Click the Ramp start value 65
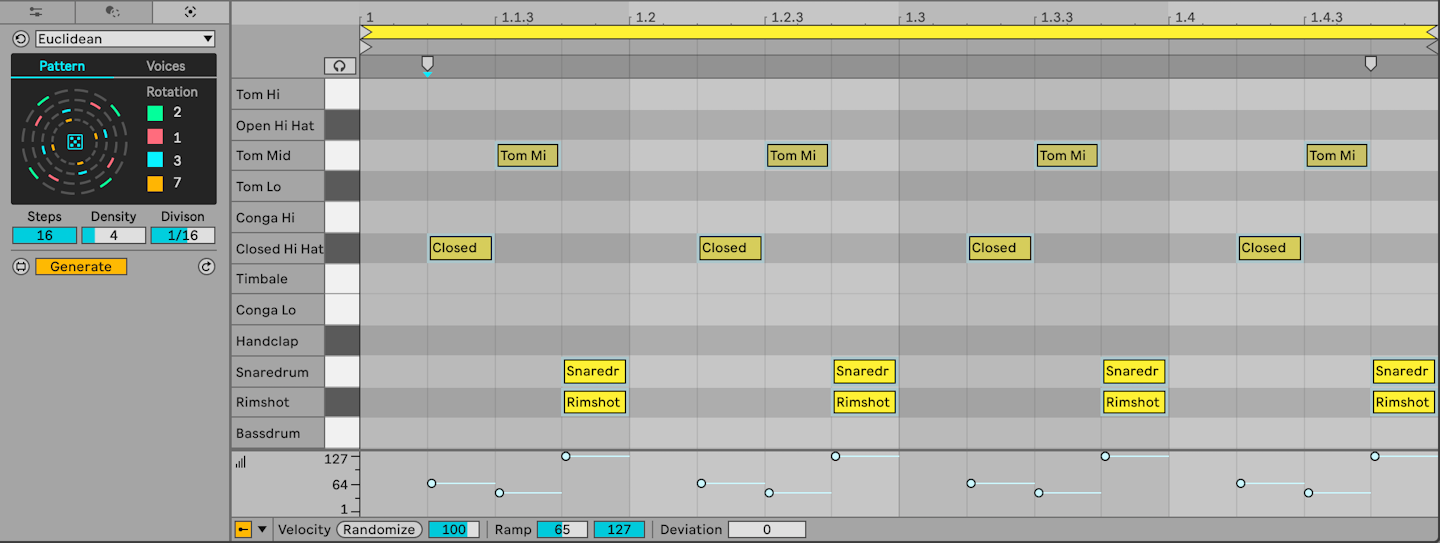The width and height of the screenshot is (1440, 543). (562, 529)
